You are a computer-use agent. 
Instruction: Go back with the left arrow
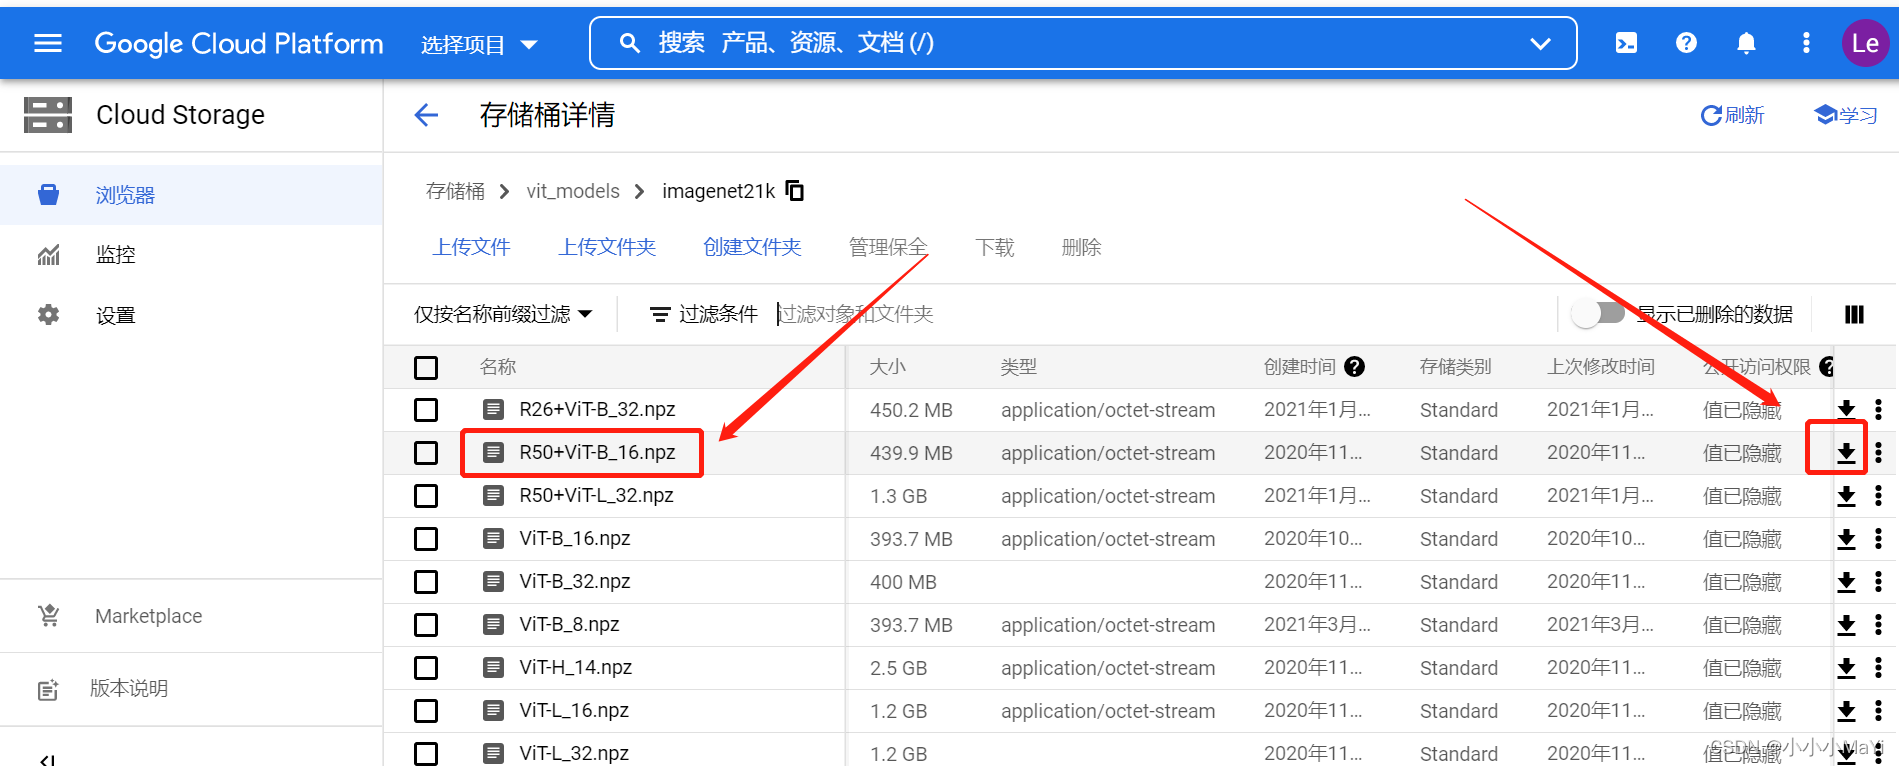427,115
